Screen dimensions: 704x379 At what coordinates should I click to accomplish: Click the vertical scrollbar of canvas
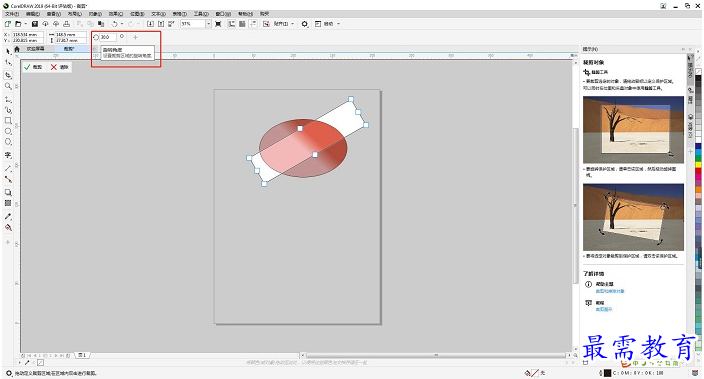coord(575,206)
